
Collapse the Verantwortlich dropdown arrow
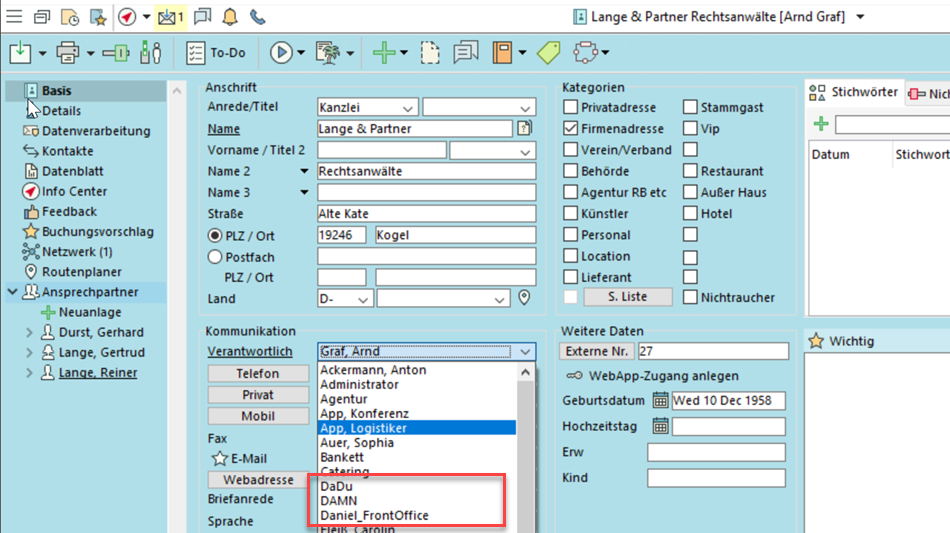pos(525,352)
